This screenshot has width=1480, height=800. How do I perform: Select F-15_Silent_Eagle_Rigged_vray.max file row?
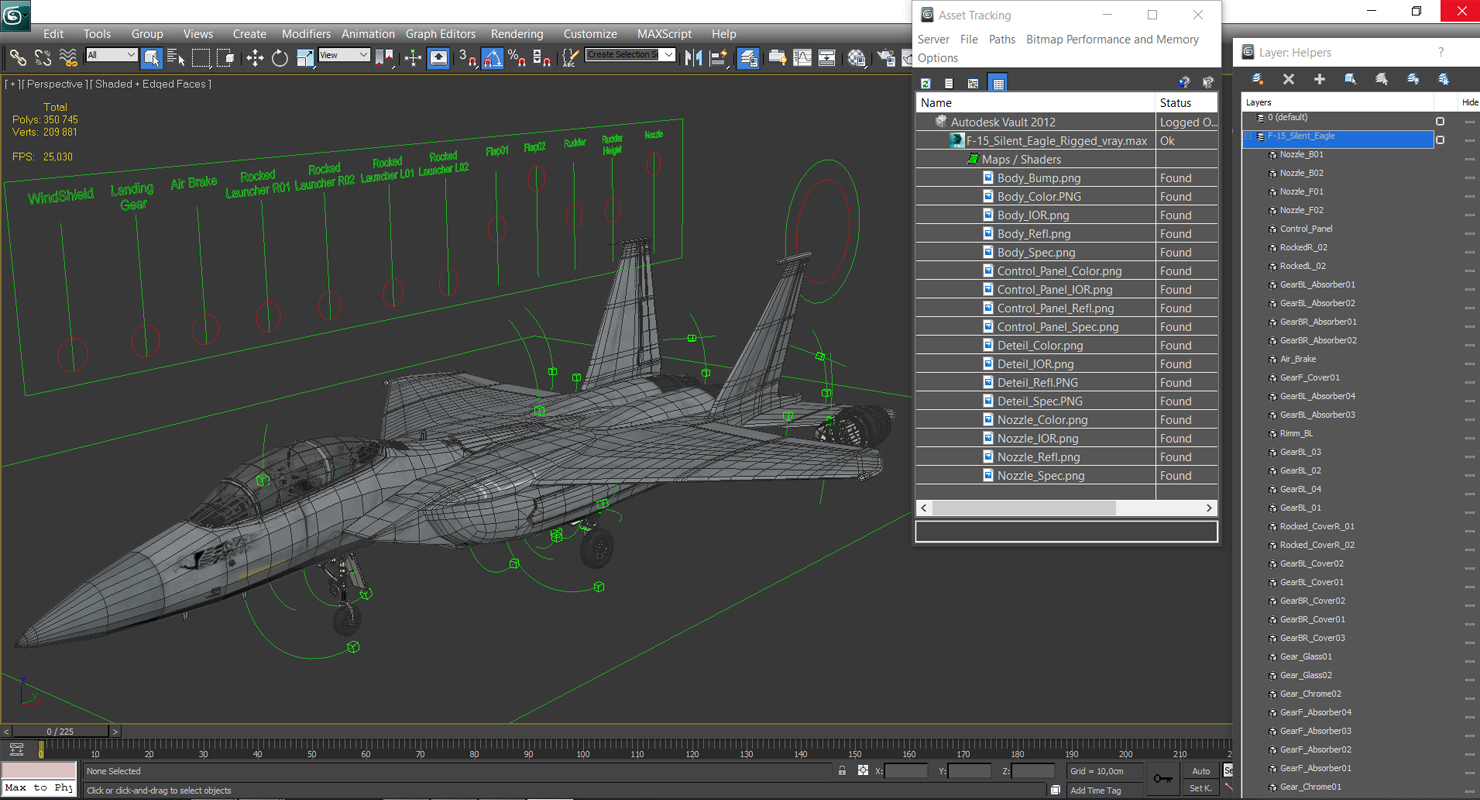click(x=1066, y=141)
